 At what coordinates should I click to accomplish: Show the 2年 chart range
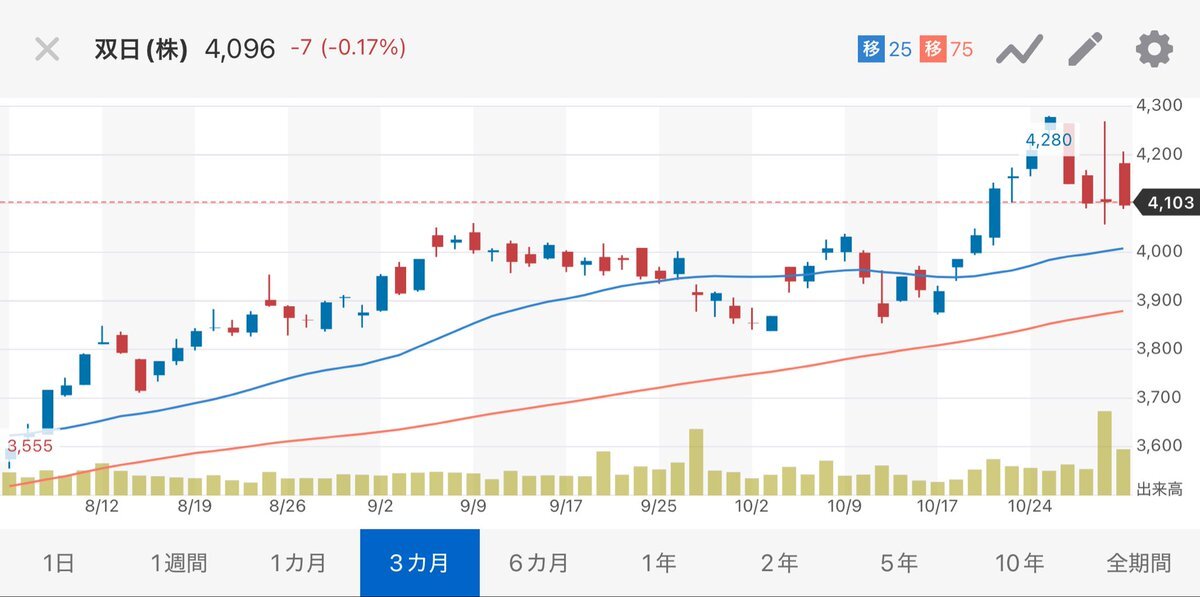pyautogui.click(x=779, y=563)
